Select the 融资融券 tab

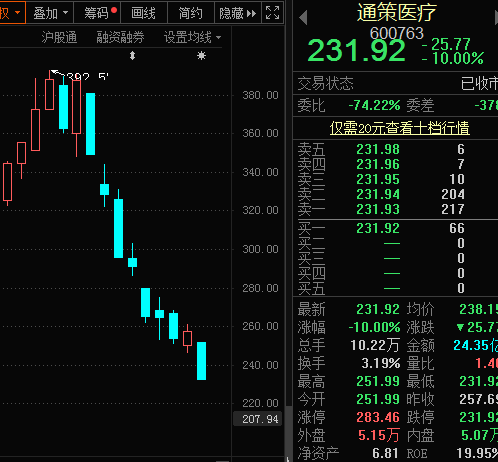tap(120, 37)
